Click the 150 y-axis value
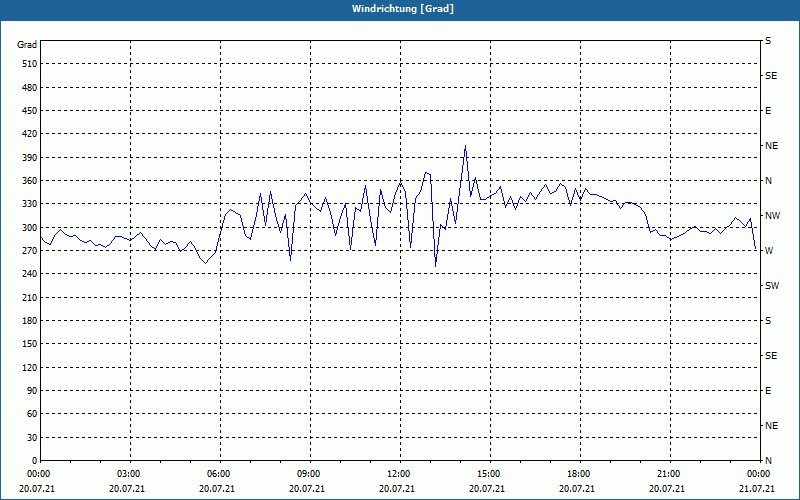This screenshot has height=500, width=800. pos(30,344)
